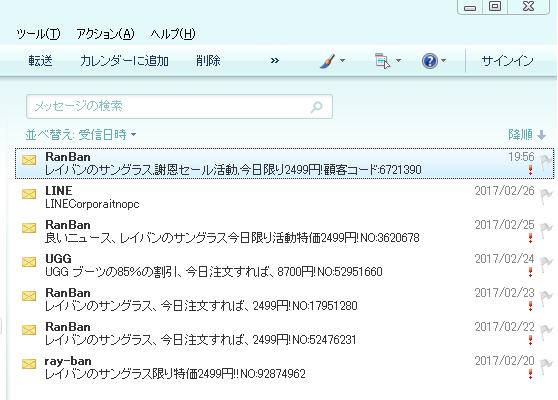The height and width of the screenshot is (400, 558).
Task: Open the ヘルプ(H) menu
Action: 173,34
